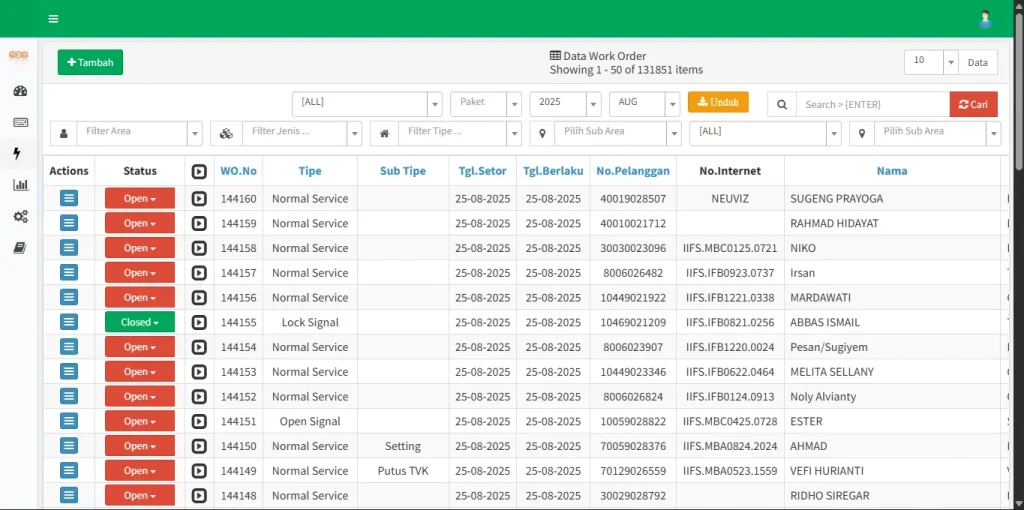Screen dimensions: 1024x510
Task: Open page size dropdown showing 10
Action: point(931,62)
